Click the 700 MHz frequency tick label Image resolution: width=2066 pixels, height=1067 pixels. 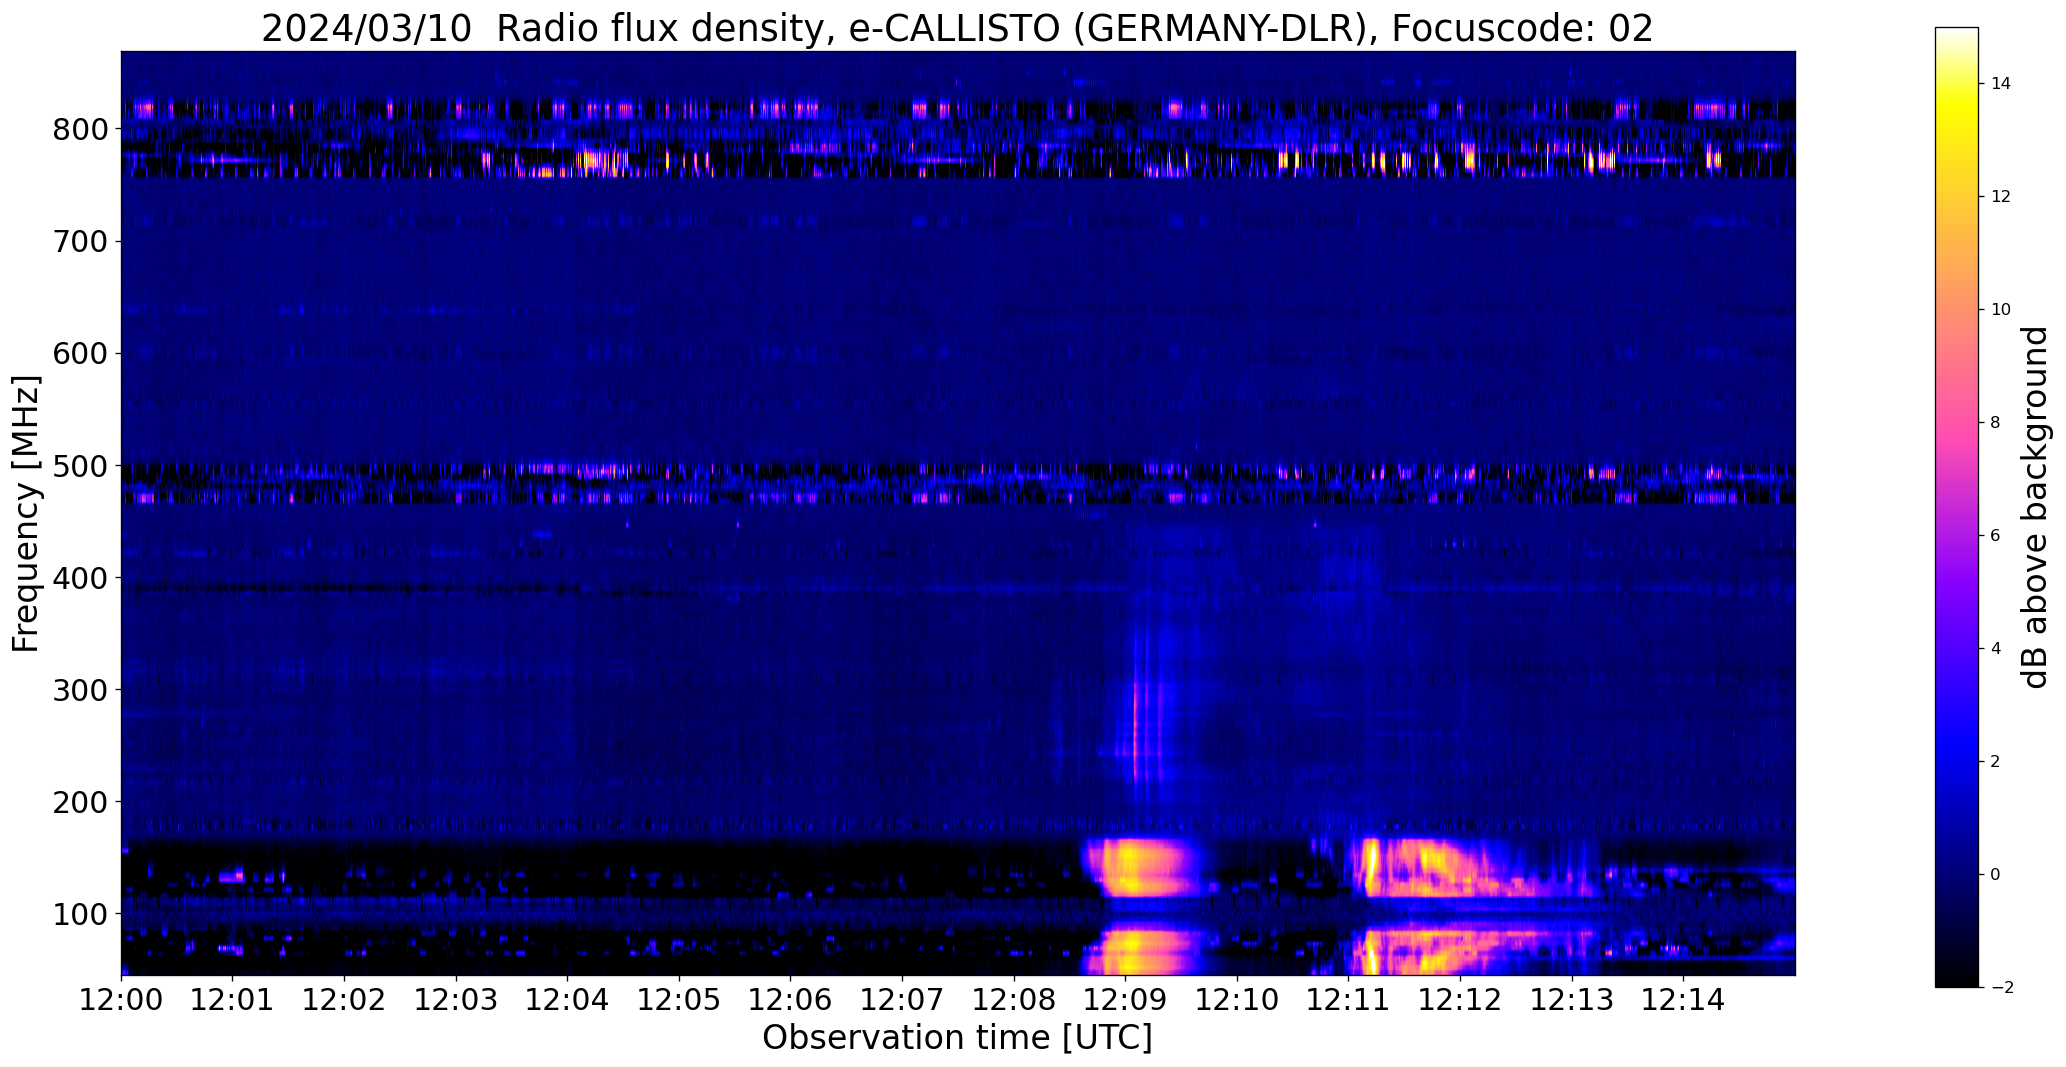point(79,242)
